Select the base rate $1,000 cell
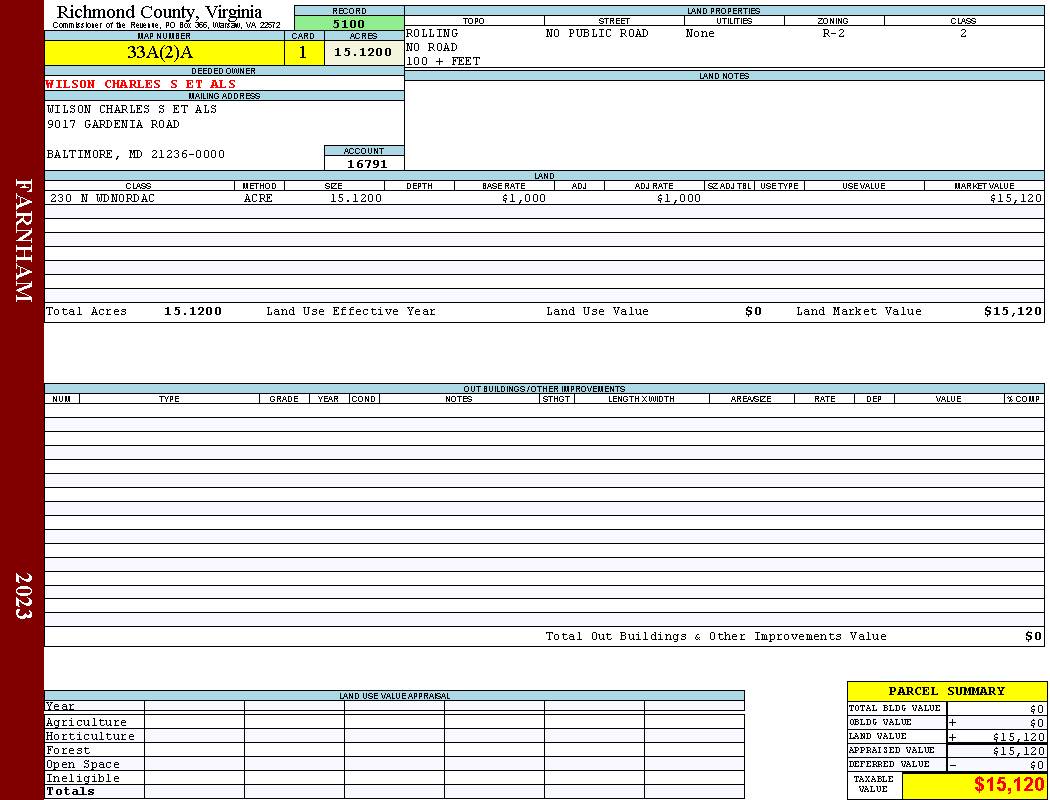1050x800 pixels. (x=524, y=198)
